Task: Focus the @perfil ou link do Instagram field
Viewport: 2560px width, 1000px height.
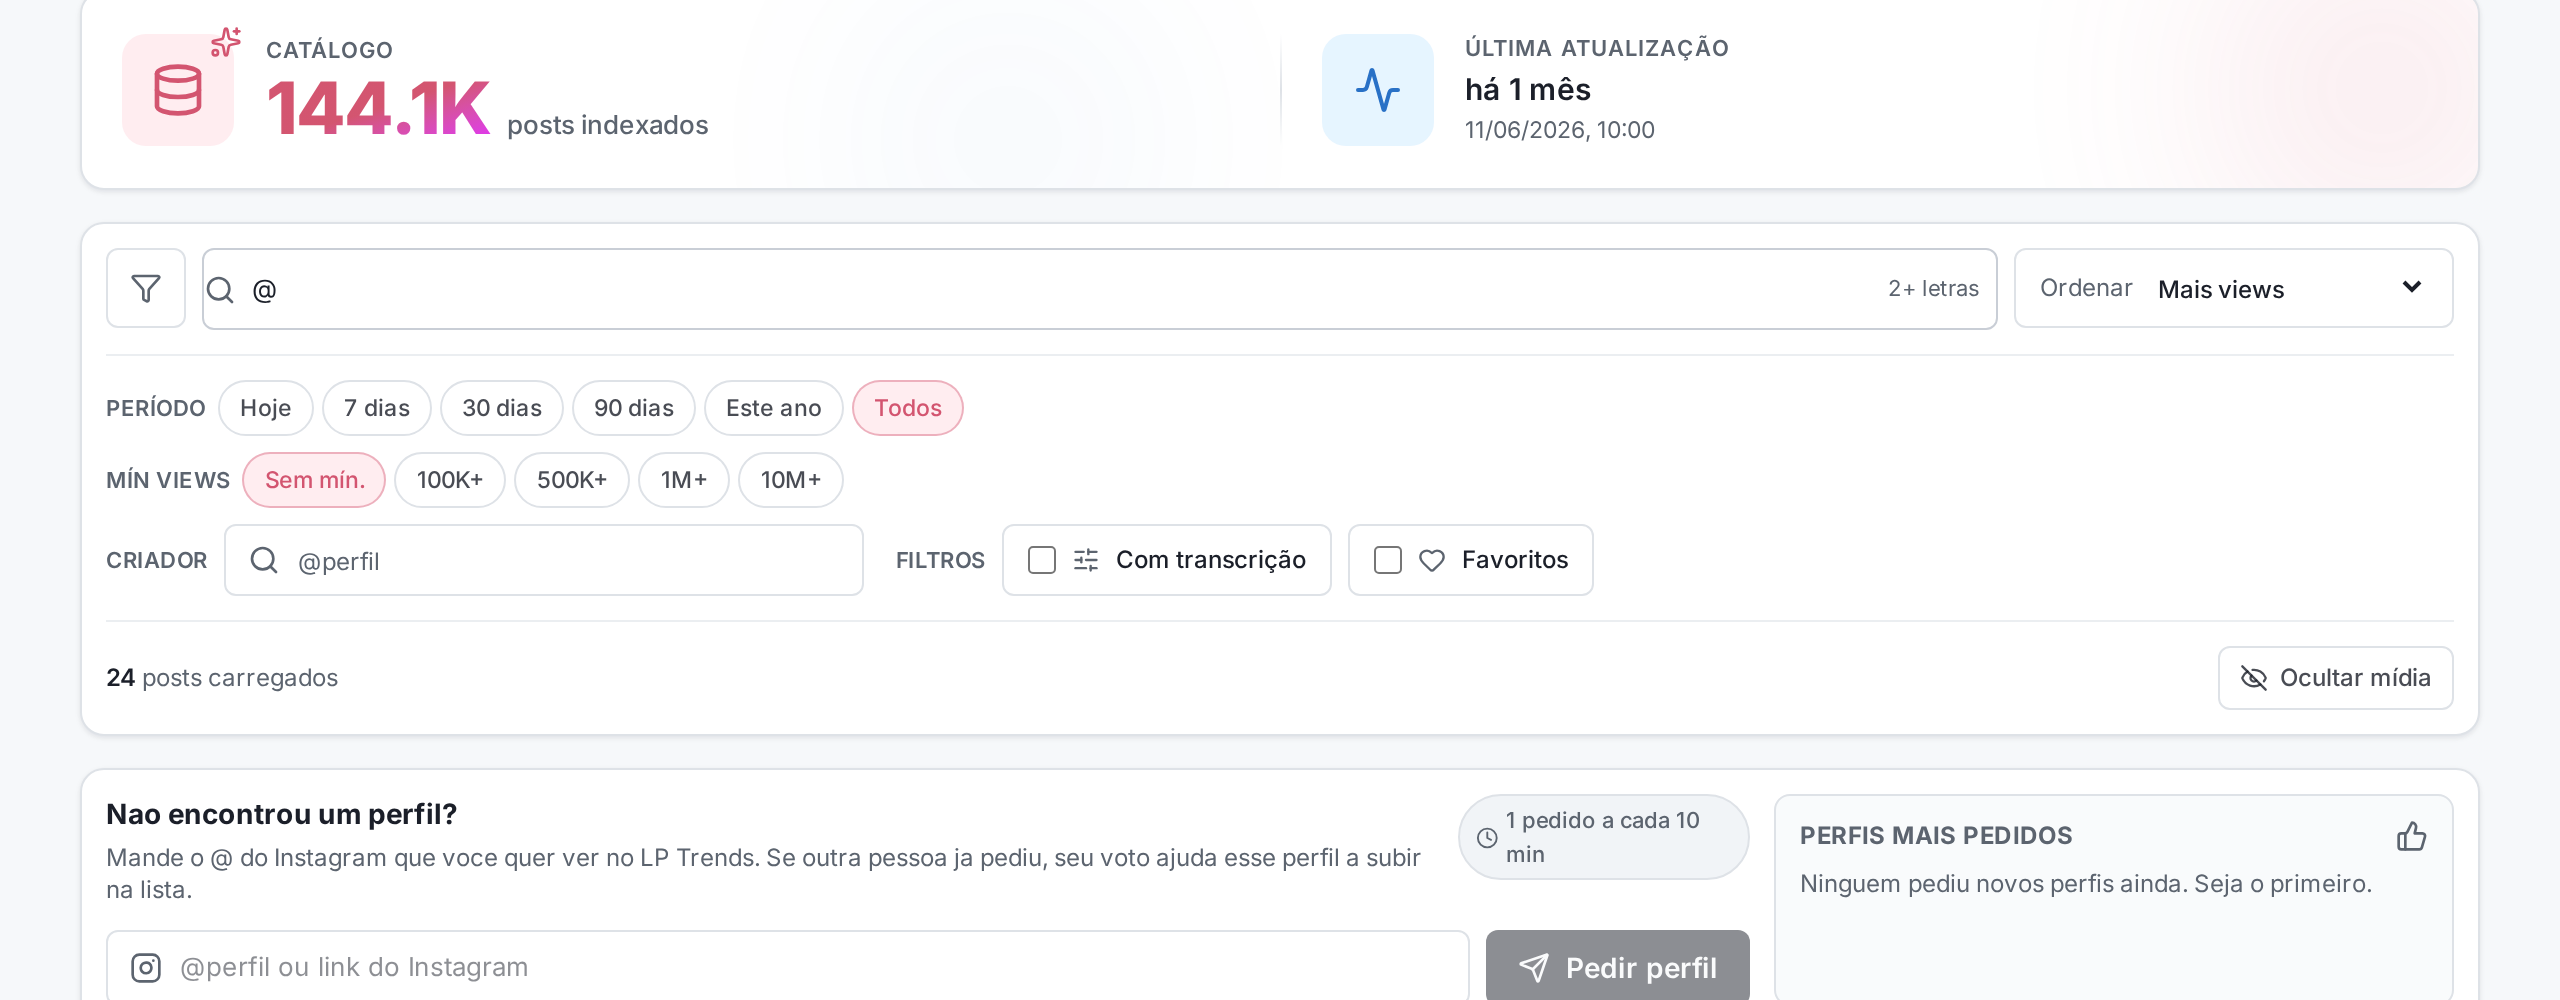Action: pos(788,966)
